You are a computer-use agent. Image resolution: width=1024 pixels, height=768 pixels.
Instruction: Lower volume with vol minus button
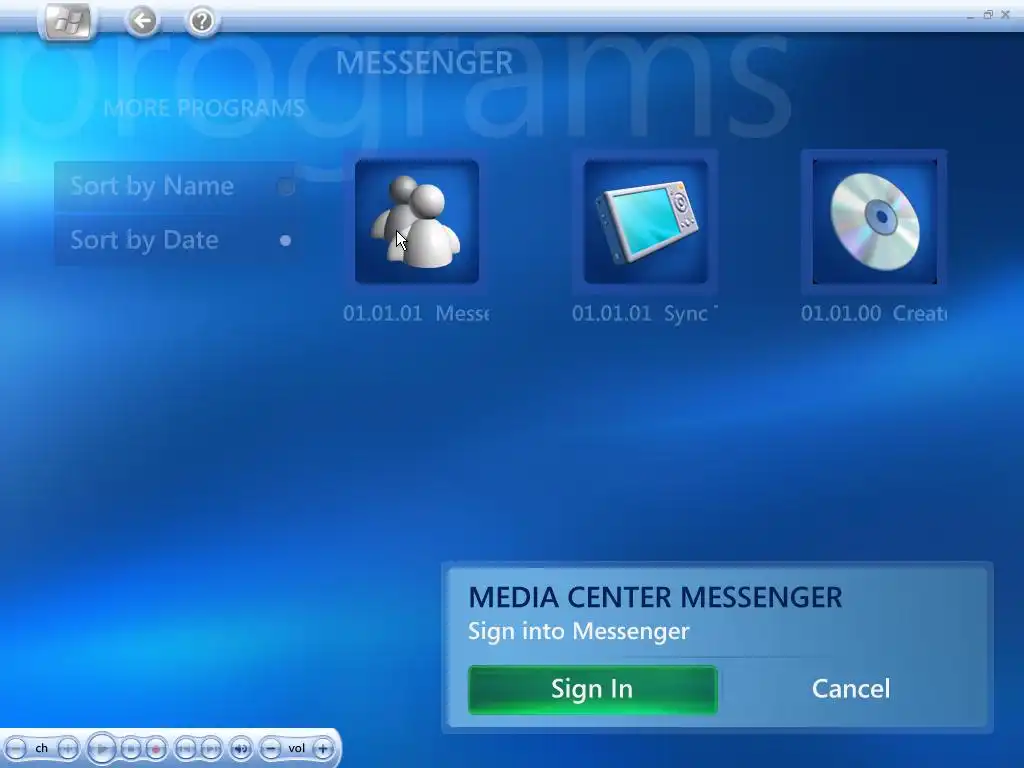point(270,748)
